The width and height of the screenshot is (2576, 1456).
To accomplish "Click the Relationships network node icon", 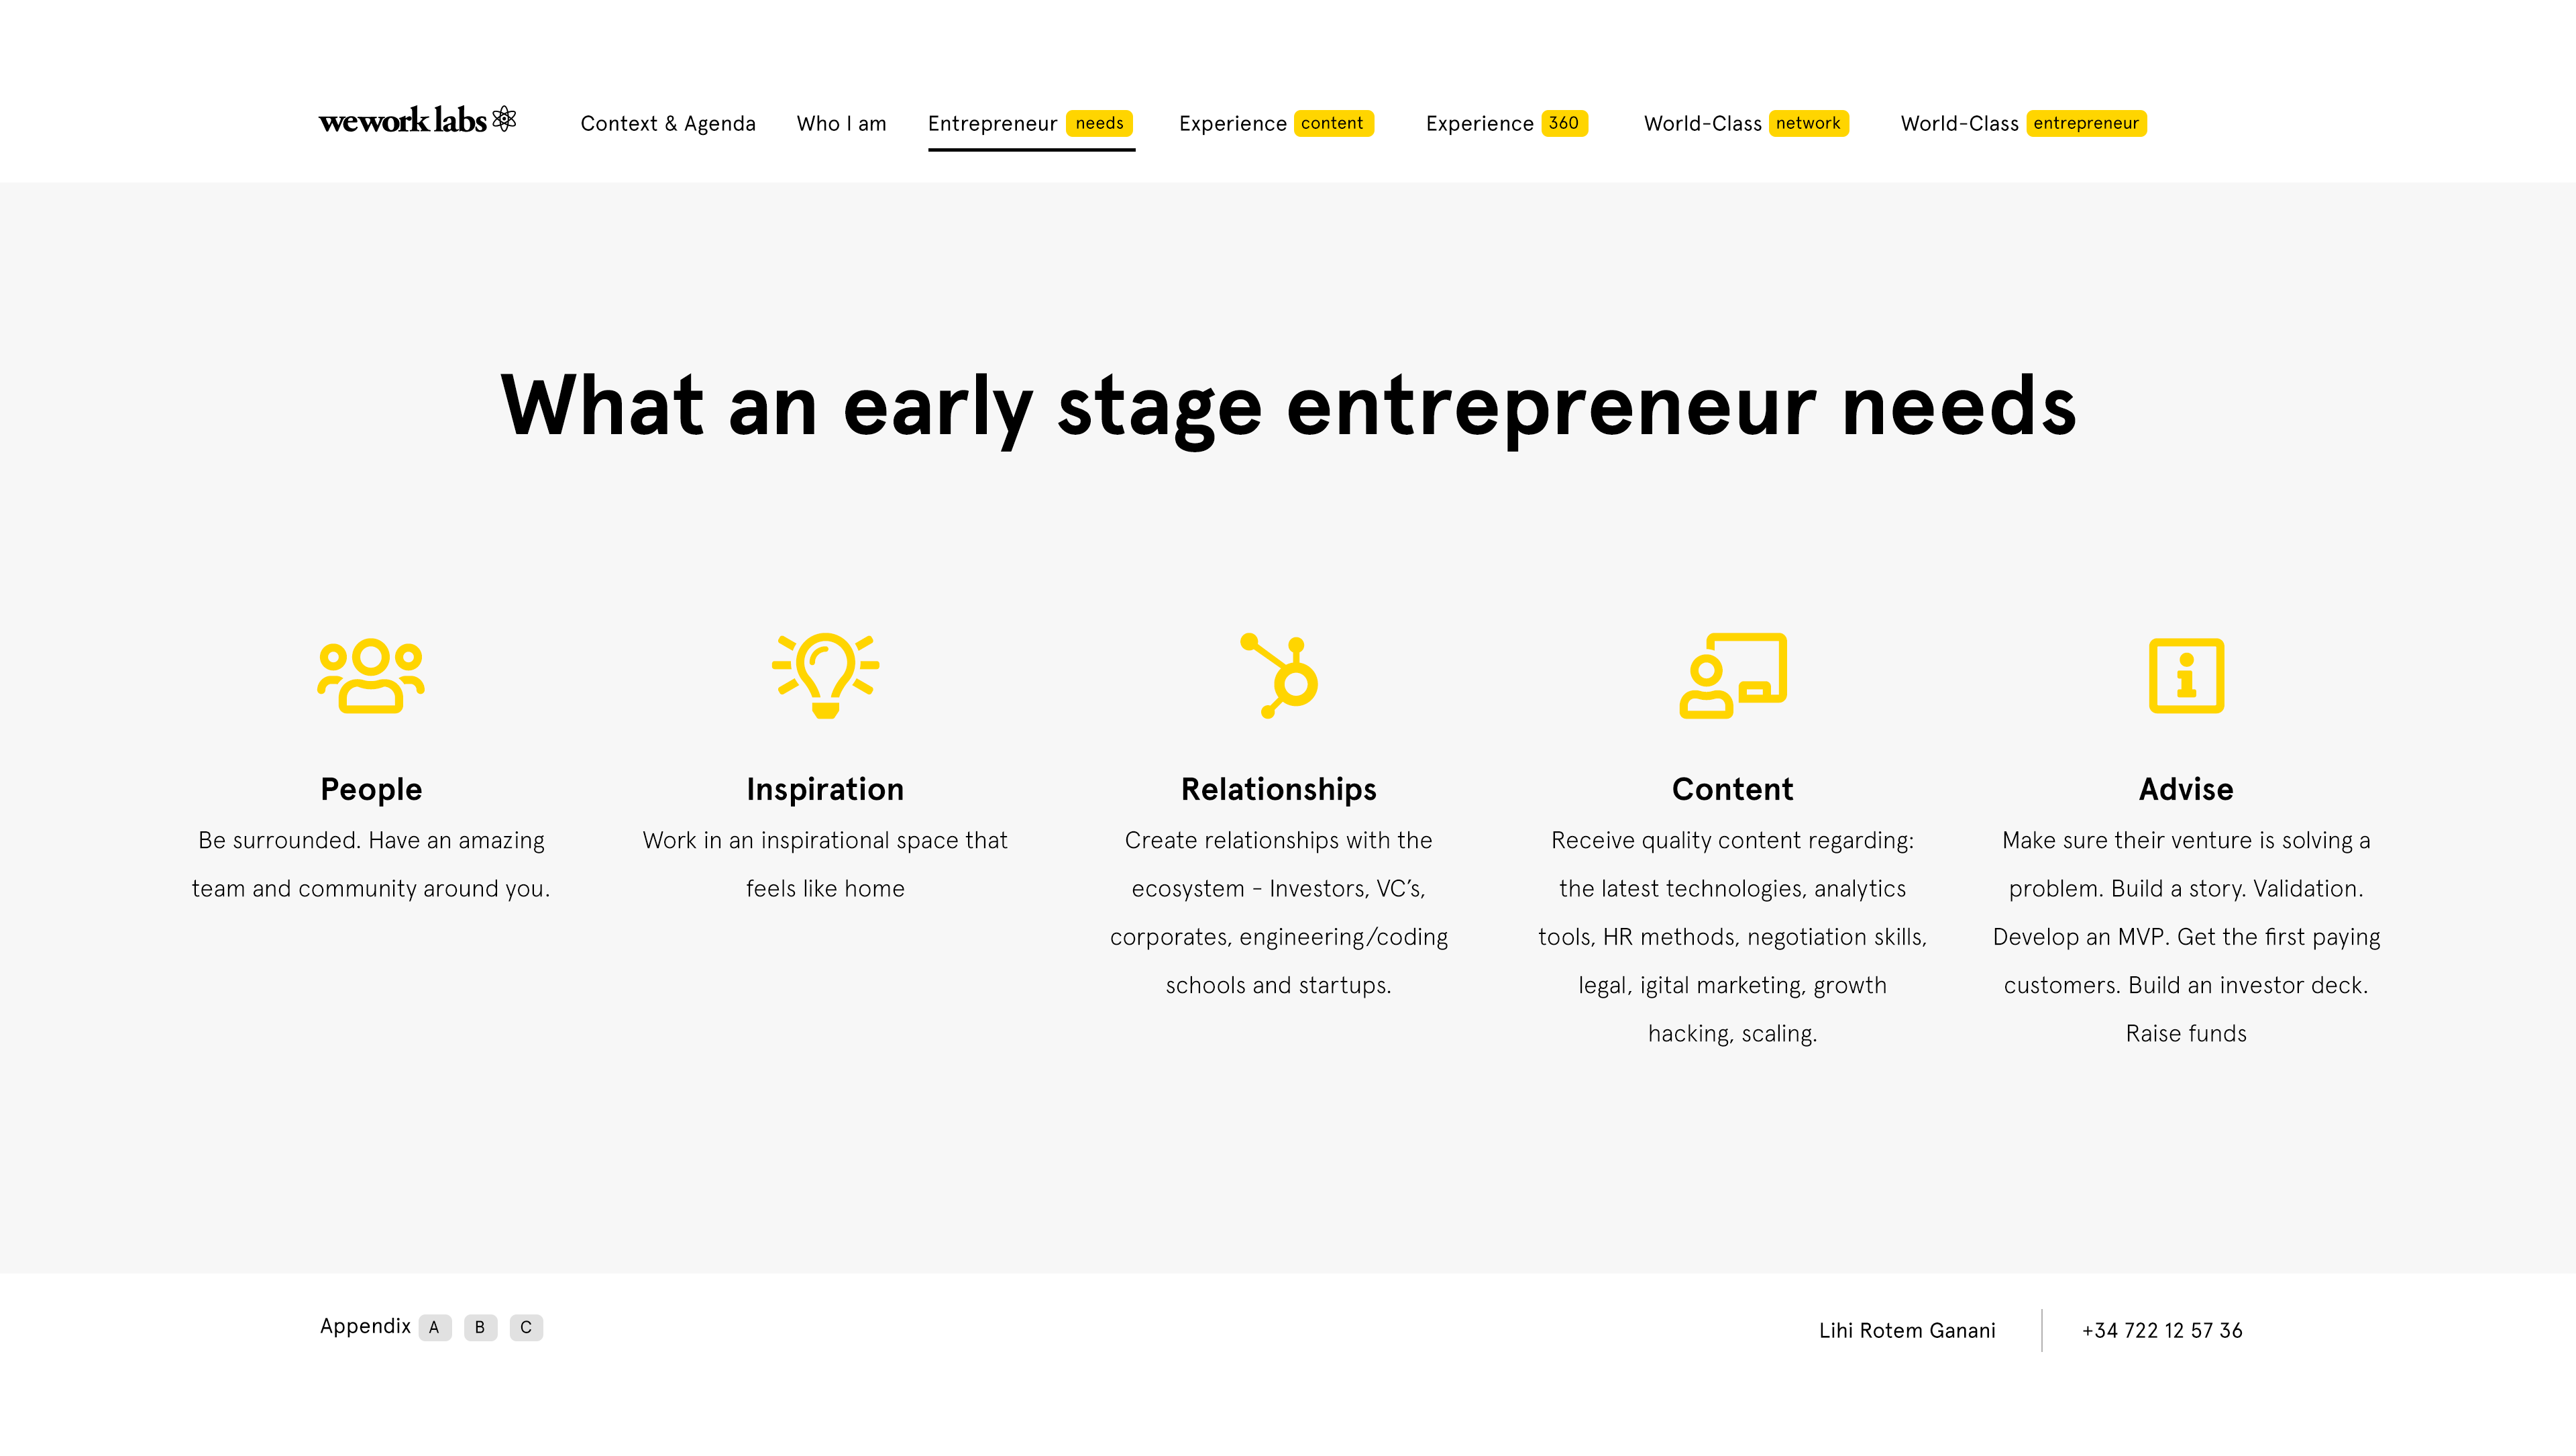I will pos(1279,675).
